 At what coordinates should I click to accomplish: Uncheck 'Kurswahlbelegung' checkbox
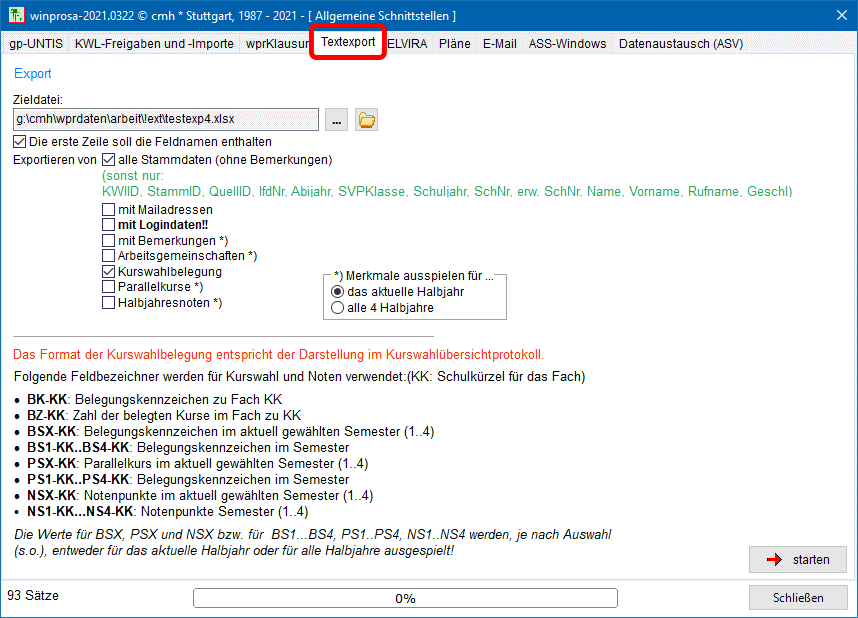(x=108, y=271)
